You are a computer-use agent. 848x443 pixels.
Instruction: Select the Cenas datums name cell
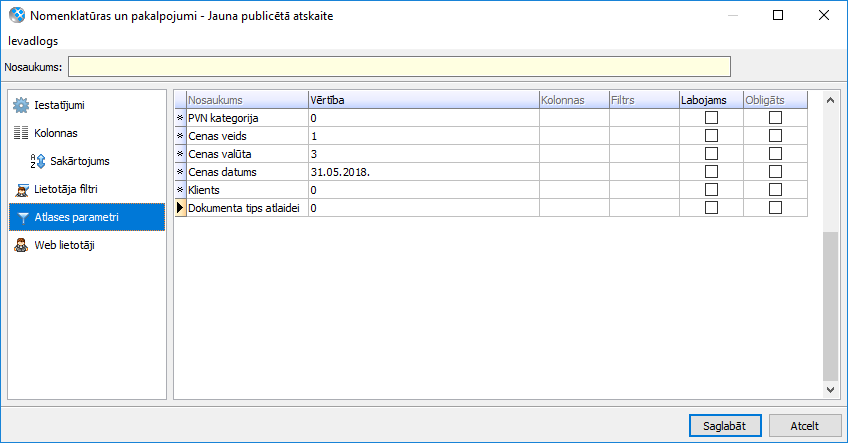[x=247, y=172]
